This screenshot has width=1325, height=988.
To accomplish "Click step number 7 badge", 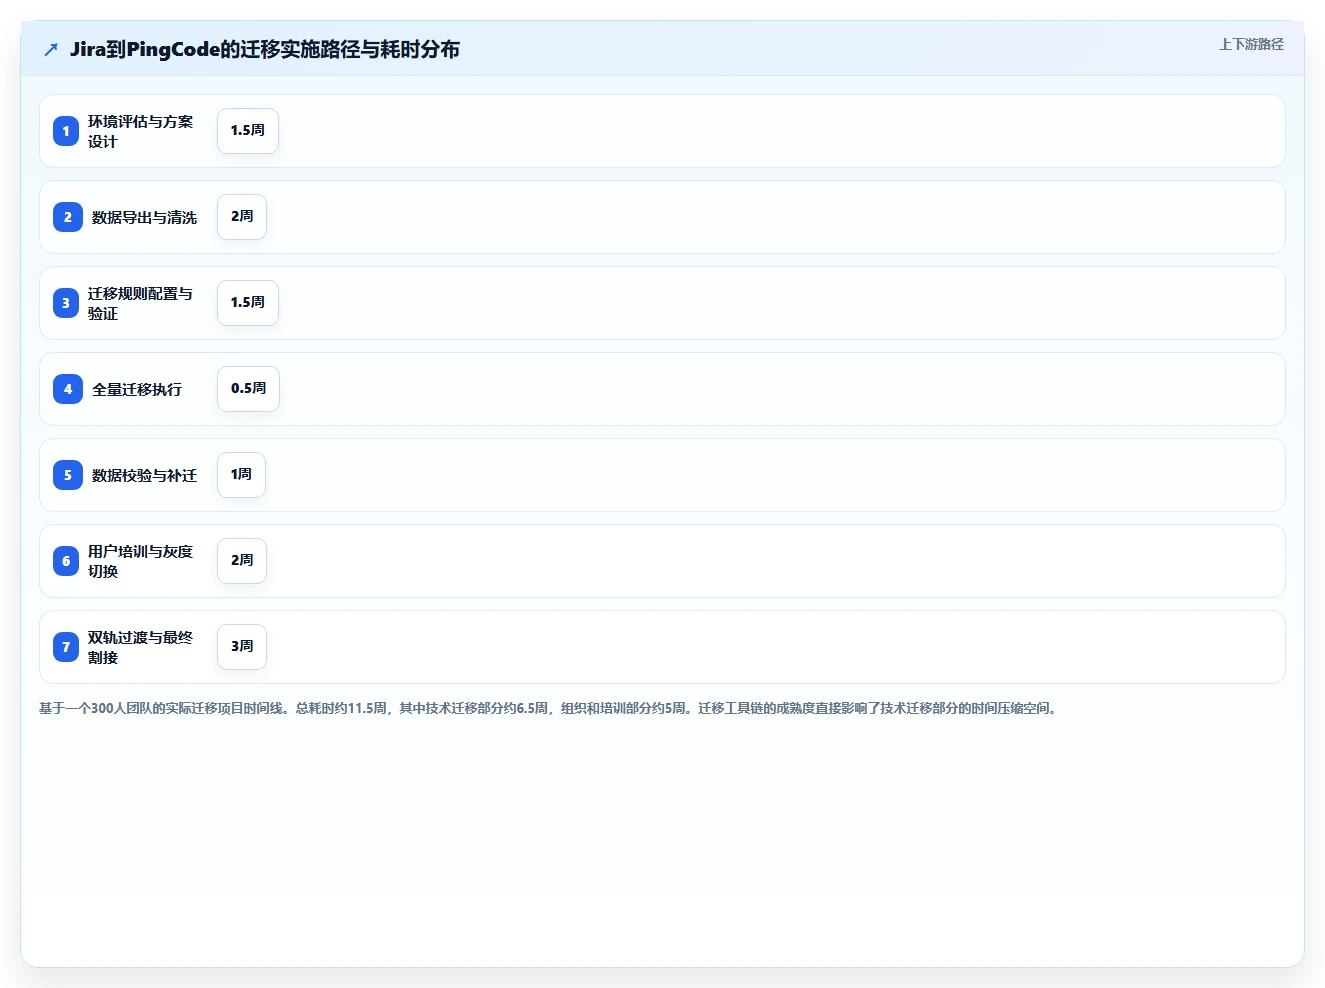I will (x=66, y=647).
